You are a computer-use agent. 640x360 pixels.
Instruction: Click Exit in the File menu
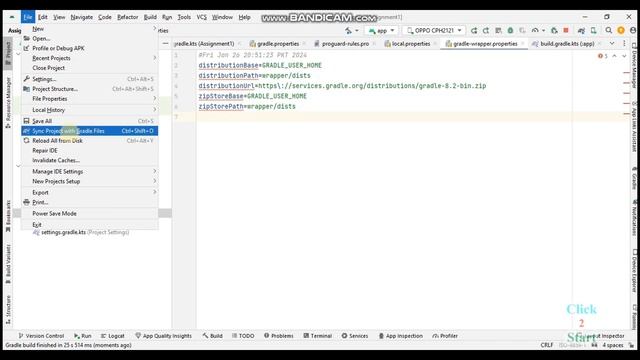[x=89, y=224]
